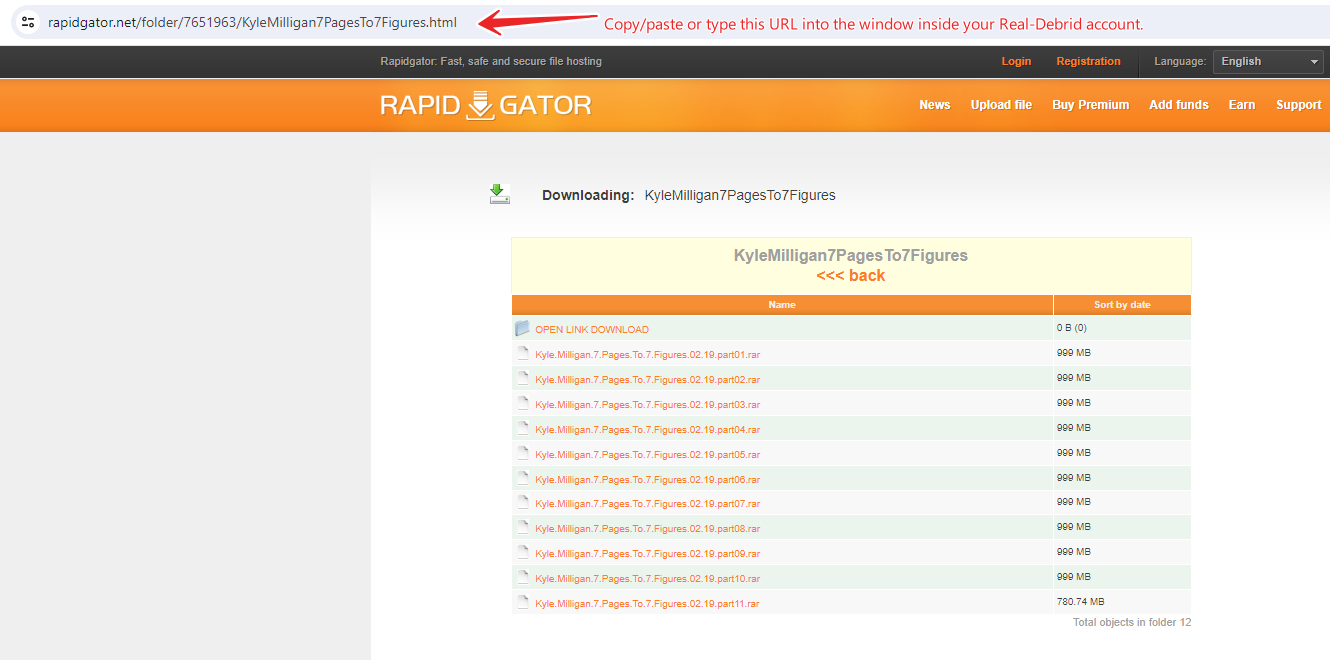Download Kyle.Milligan part05.rar file link

click(x=647, y=455)
